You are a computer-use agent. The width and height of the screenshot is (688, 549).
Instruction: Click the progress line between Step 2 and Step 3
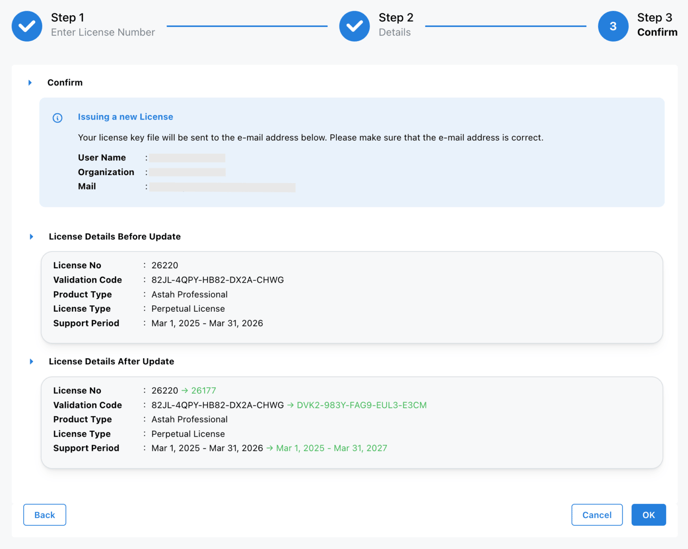pyautogui.click(x=505, y=26)
